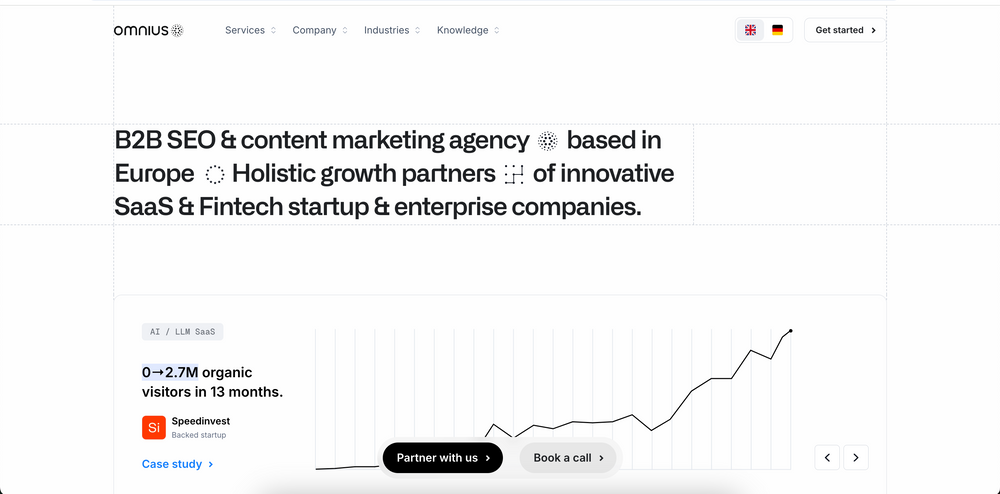The image size is (1000, 494).
Task: Click the dotted sphere icon after 'agency'
Action: tap(547, 141)
